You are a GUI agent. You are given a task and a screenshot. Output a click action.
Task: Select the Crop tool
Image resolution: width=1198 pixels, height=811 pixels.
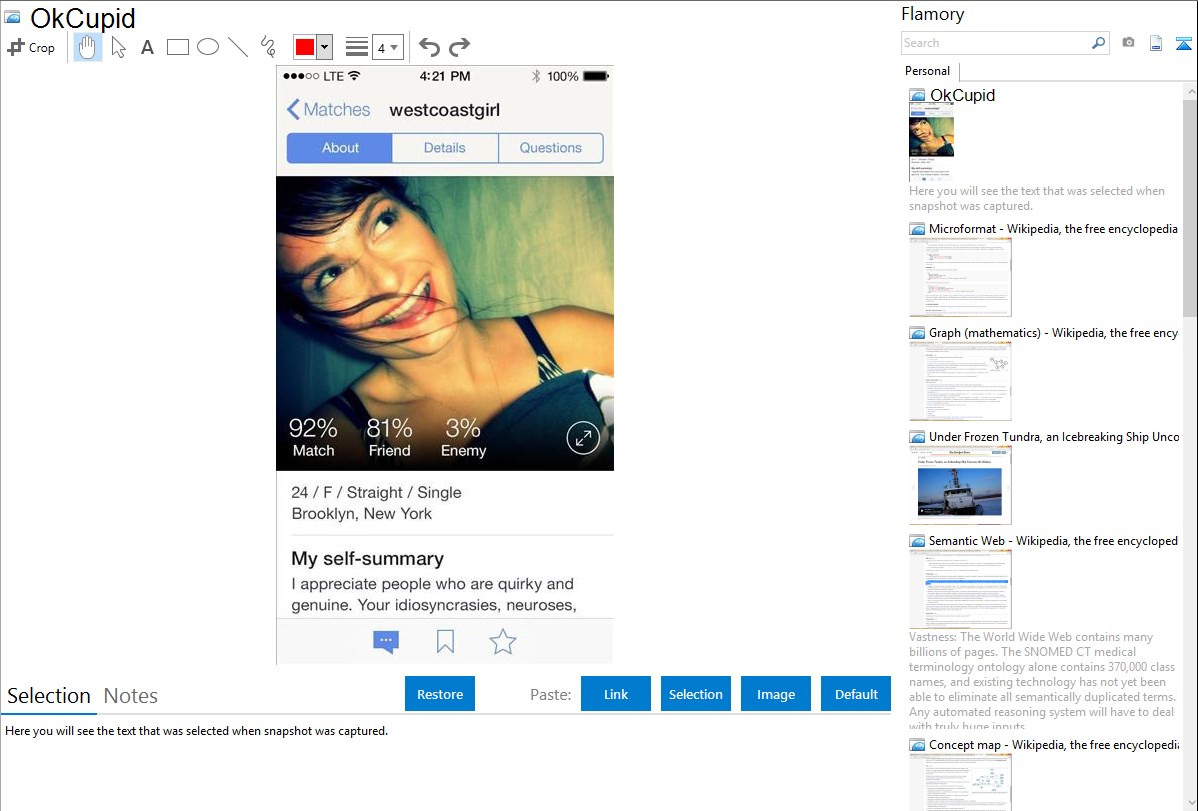pyautogui.click(x=31, y=47)
